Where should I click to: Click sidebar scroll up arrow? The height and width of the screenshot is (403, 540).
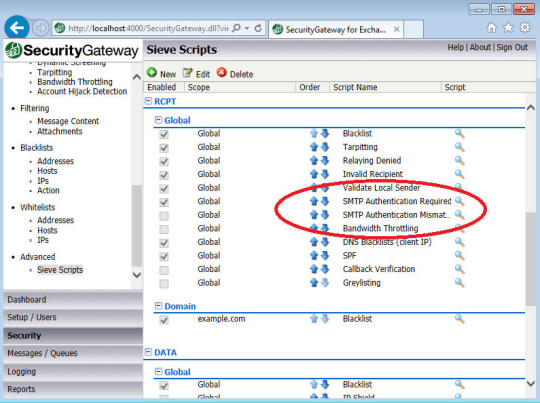coord(137,77)
